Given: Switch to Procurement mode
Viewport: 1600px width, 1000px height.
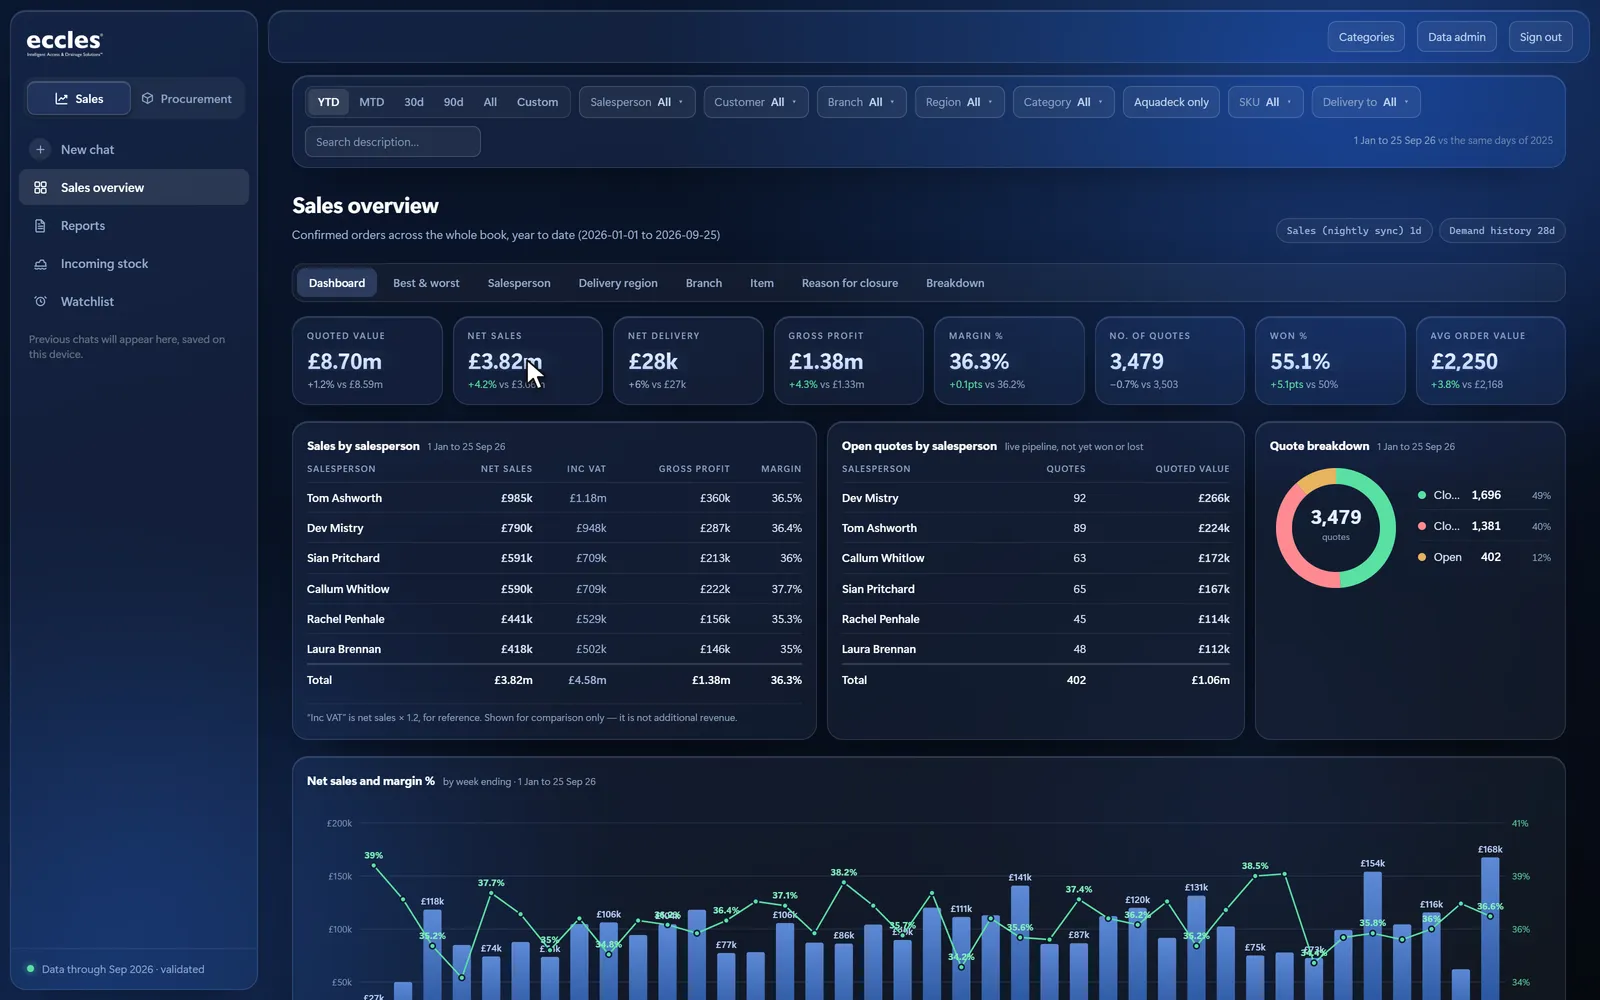Looking at the screenshot, I should (187, 99).
